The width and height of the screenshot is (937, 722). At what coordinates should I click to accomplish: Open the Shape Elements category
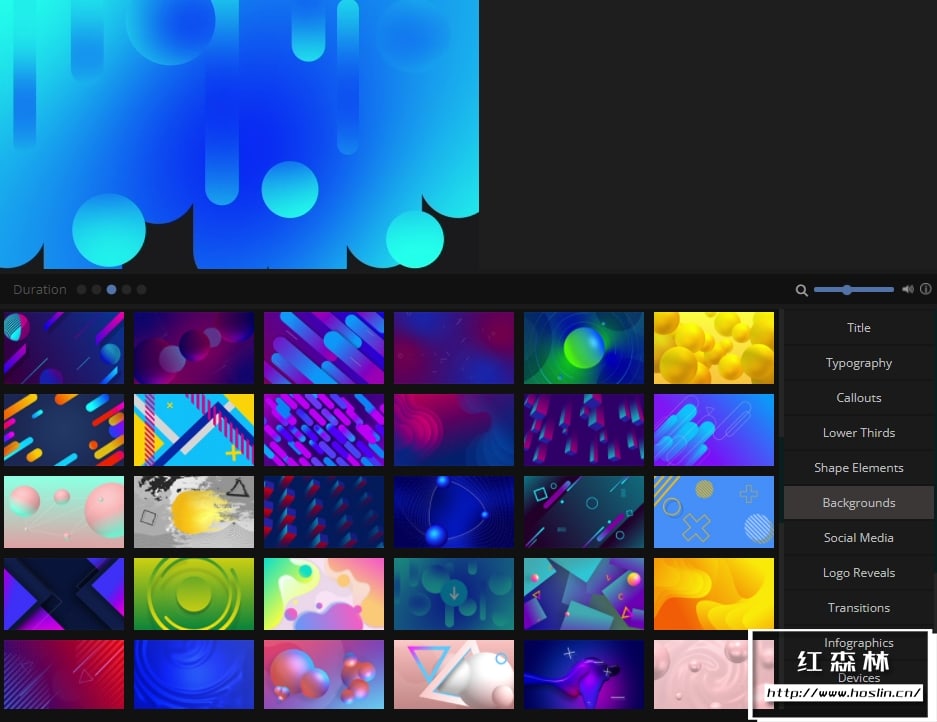(x=858, y=467)
